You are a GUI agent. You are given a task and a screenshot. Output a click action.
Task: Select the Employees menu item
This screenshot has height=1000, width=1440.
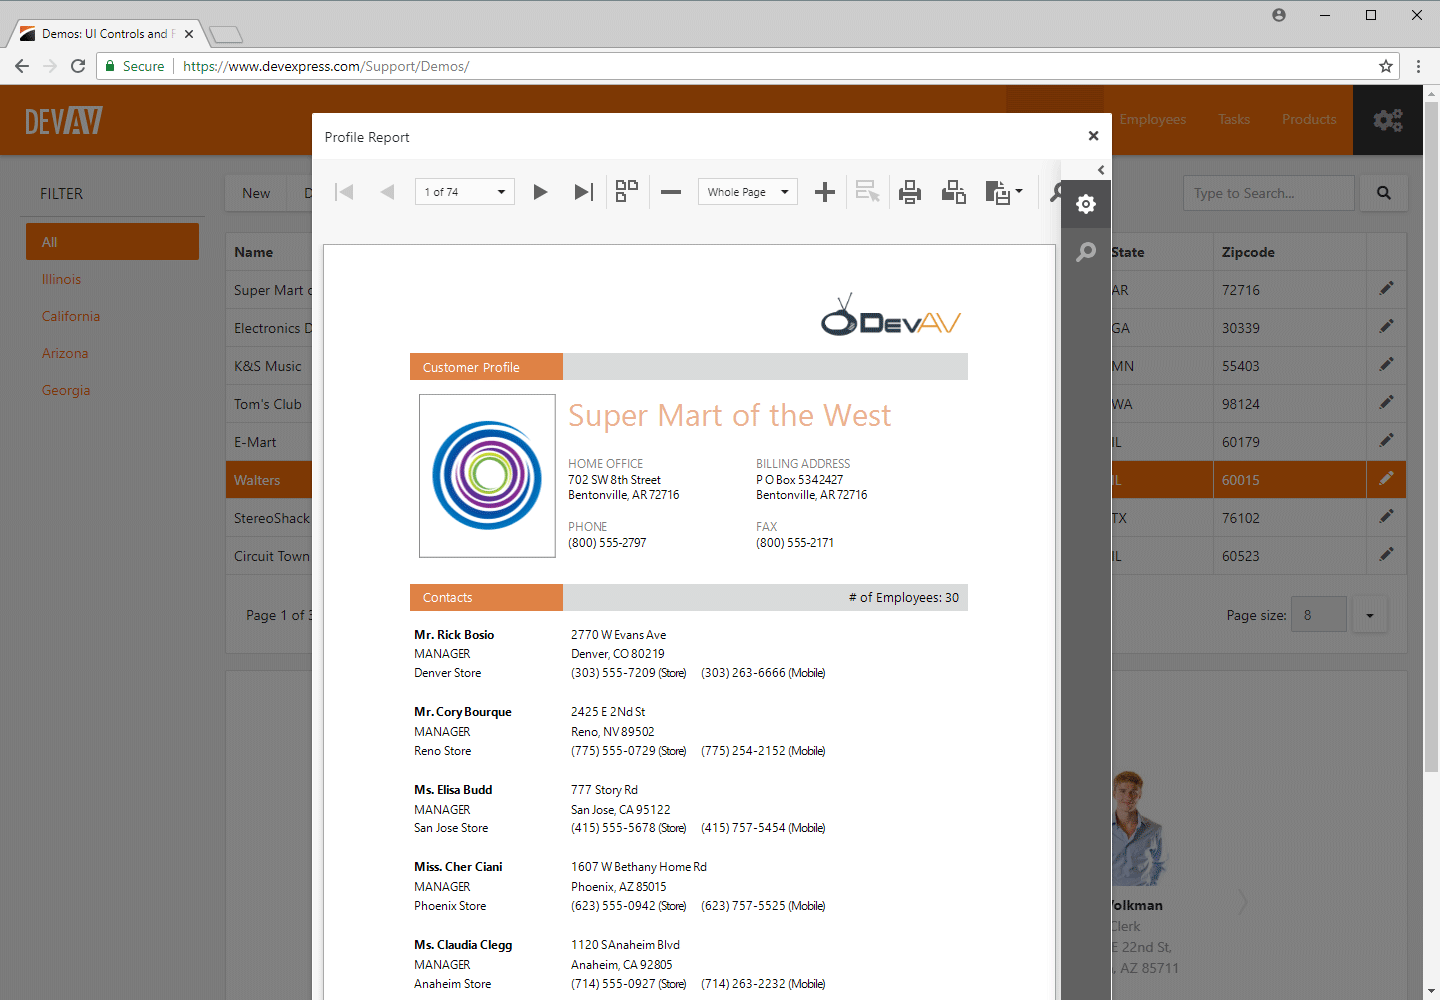click(1152, 119)
